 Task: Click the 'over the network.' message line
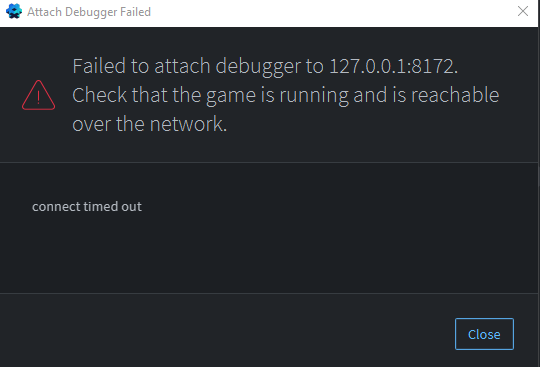(x=150, y=124)
